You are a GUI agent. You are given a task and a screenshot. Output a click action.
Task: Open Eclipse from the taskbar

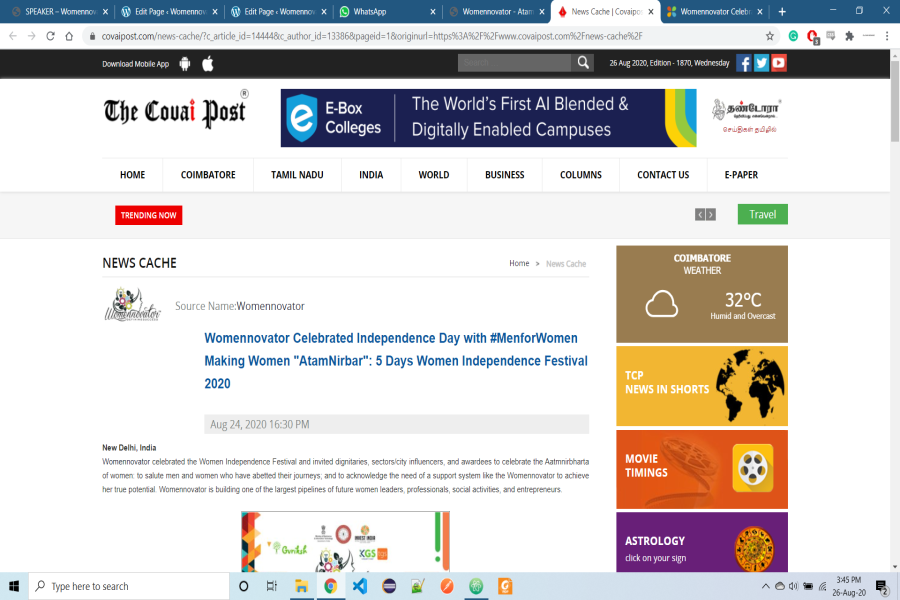tap(389, 586)
